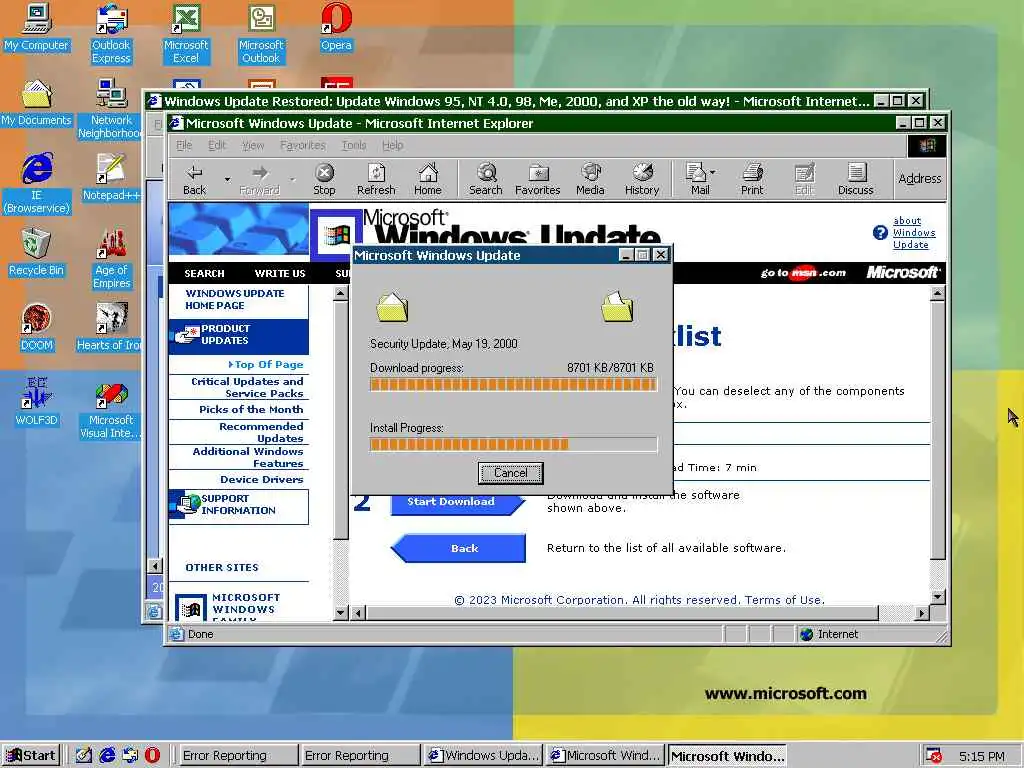Open Microsoft Visual InterDev shortcut
The image size is (1024, 768).
point(111,409)
